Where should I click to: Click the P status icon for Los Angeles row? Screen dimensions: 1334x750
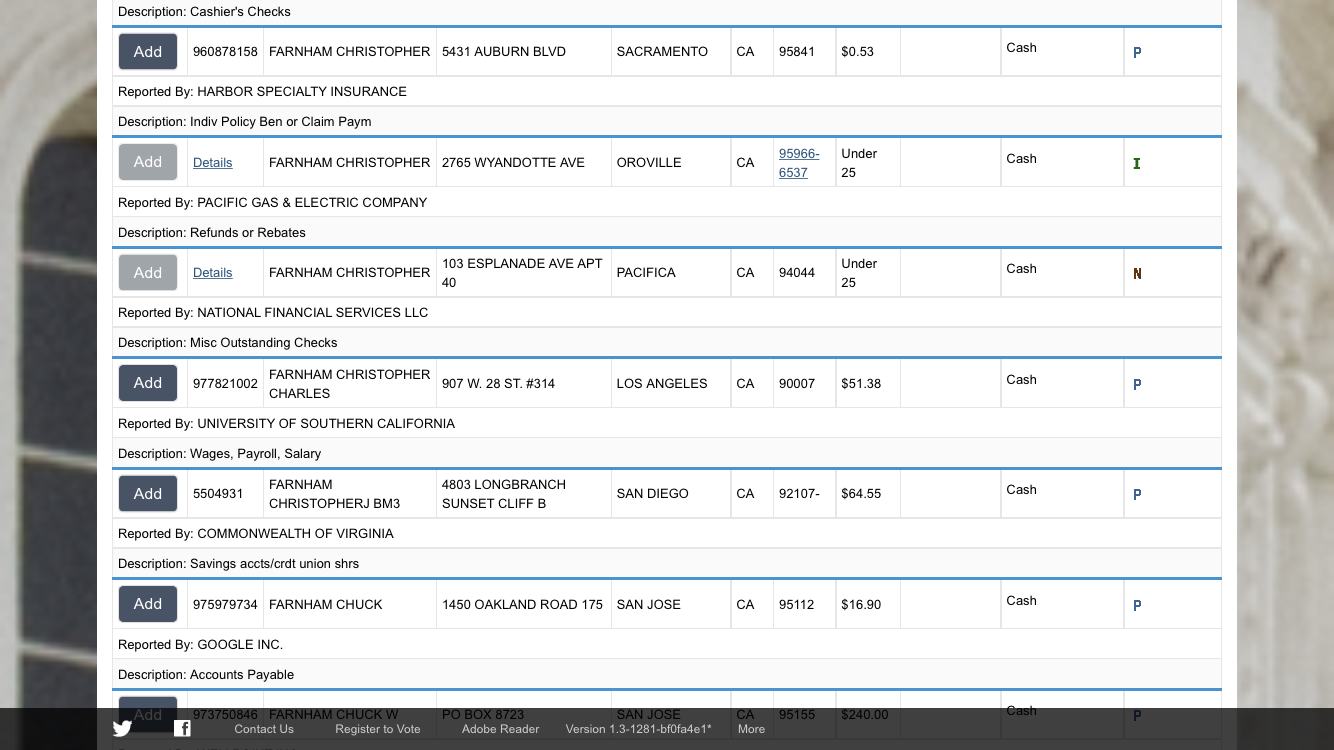(x=1137, y=384)
